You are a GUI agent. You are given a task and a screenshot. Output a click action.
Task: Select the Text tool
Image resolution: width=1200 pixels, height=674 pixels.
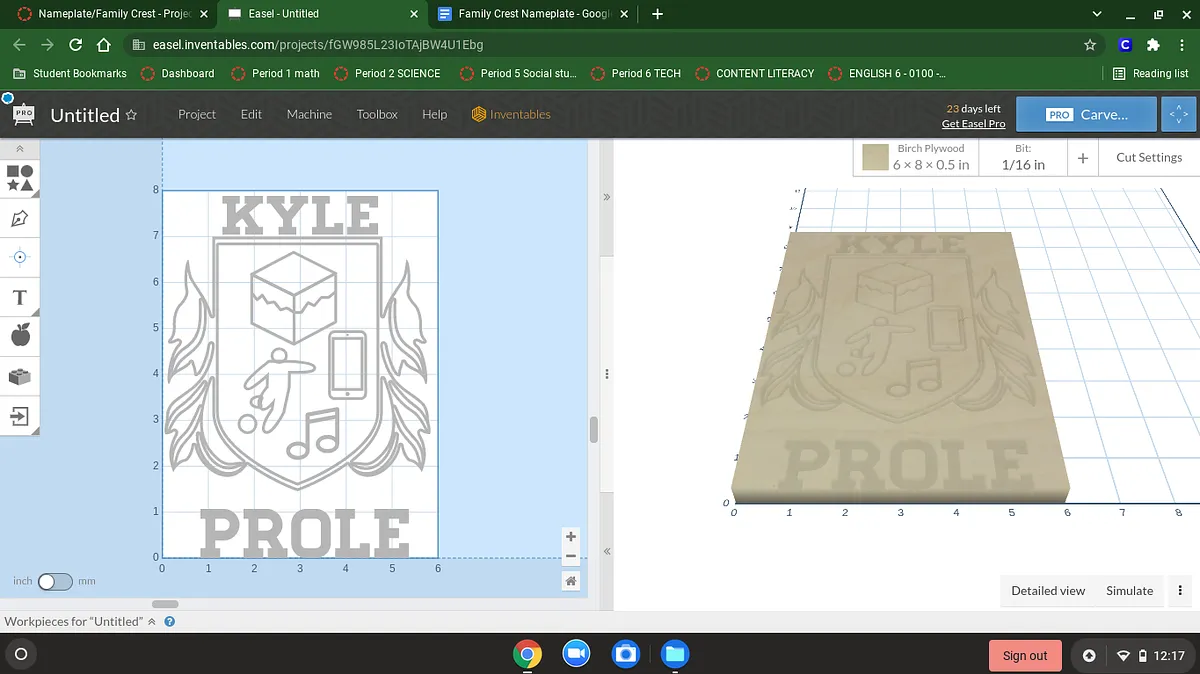[20, 297]
